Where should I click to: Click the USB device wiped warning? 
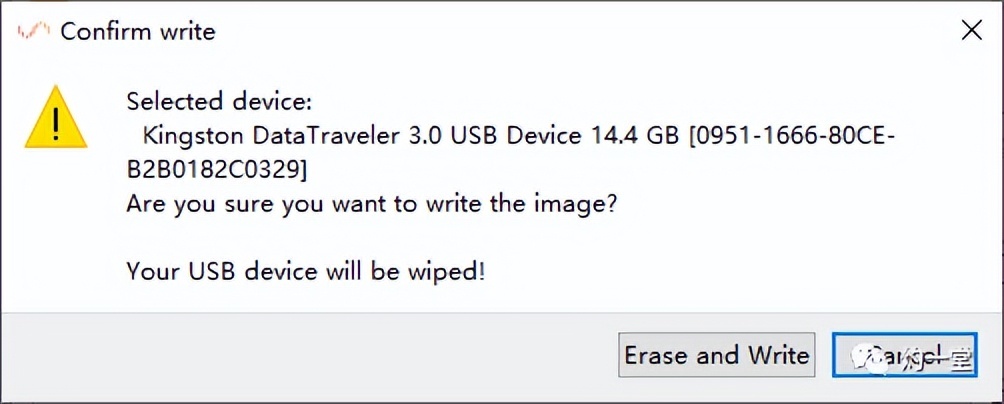click(x=306, y=271)
